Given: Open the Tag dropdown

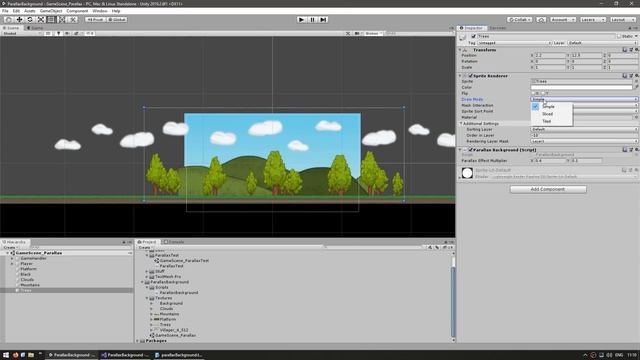Looking at the screenshot, I should [x=514, y=43].
